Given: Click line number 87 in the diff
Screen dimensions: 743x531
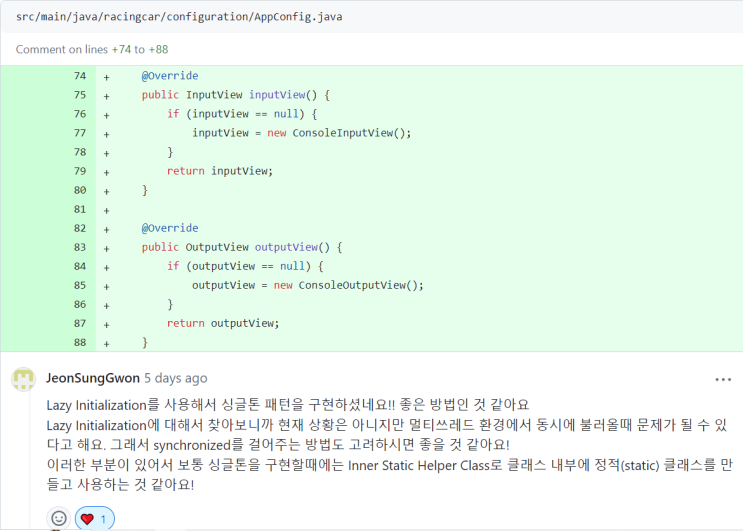Looking at the screenshot, I should pyautogui.click(x=80, y=323).
